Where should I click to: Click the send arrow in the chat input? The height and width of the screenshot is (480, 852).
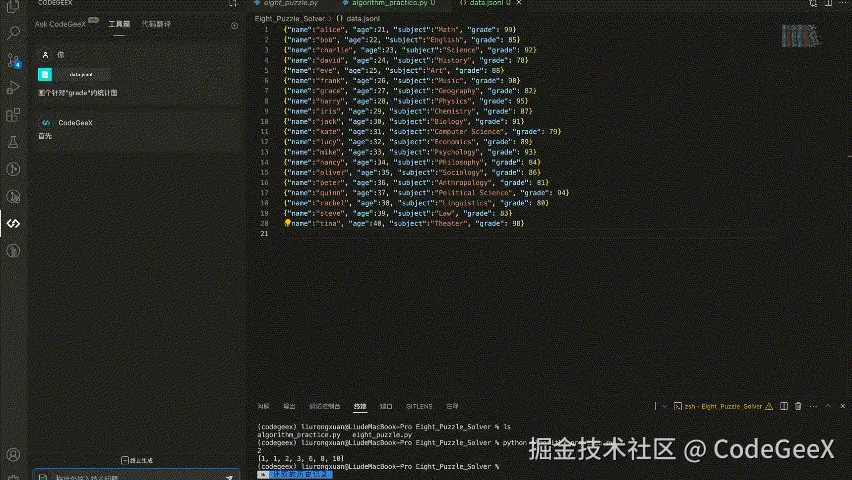[x=229, y=477]
